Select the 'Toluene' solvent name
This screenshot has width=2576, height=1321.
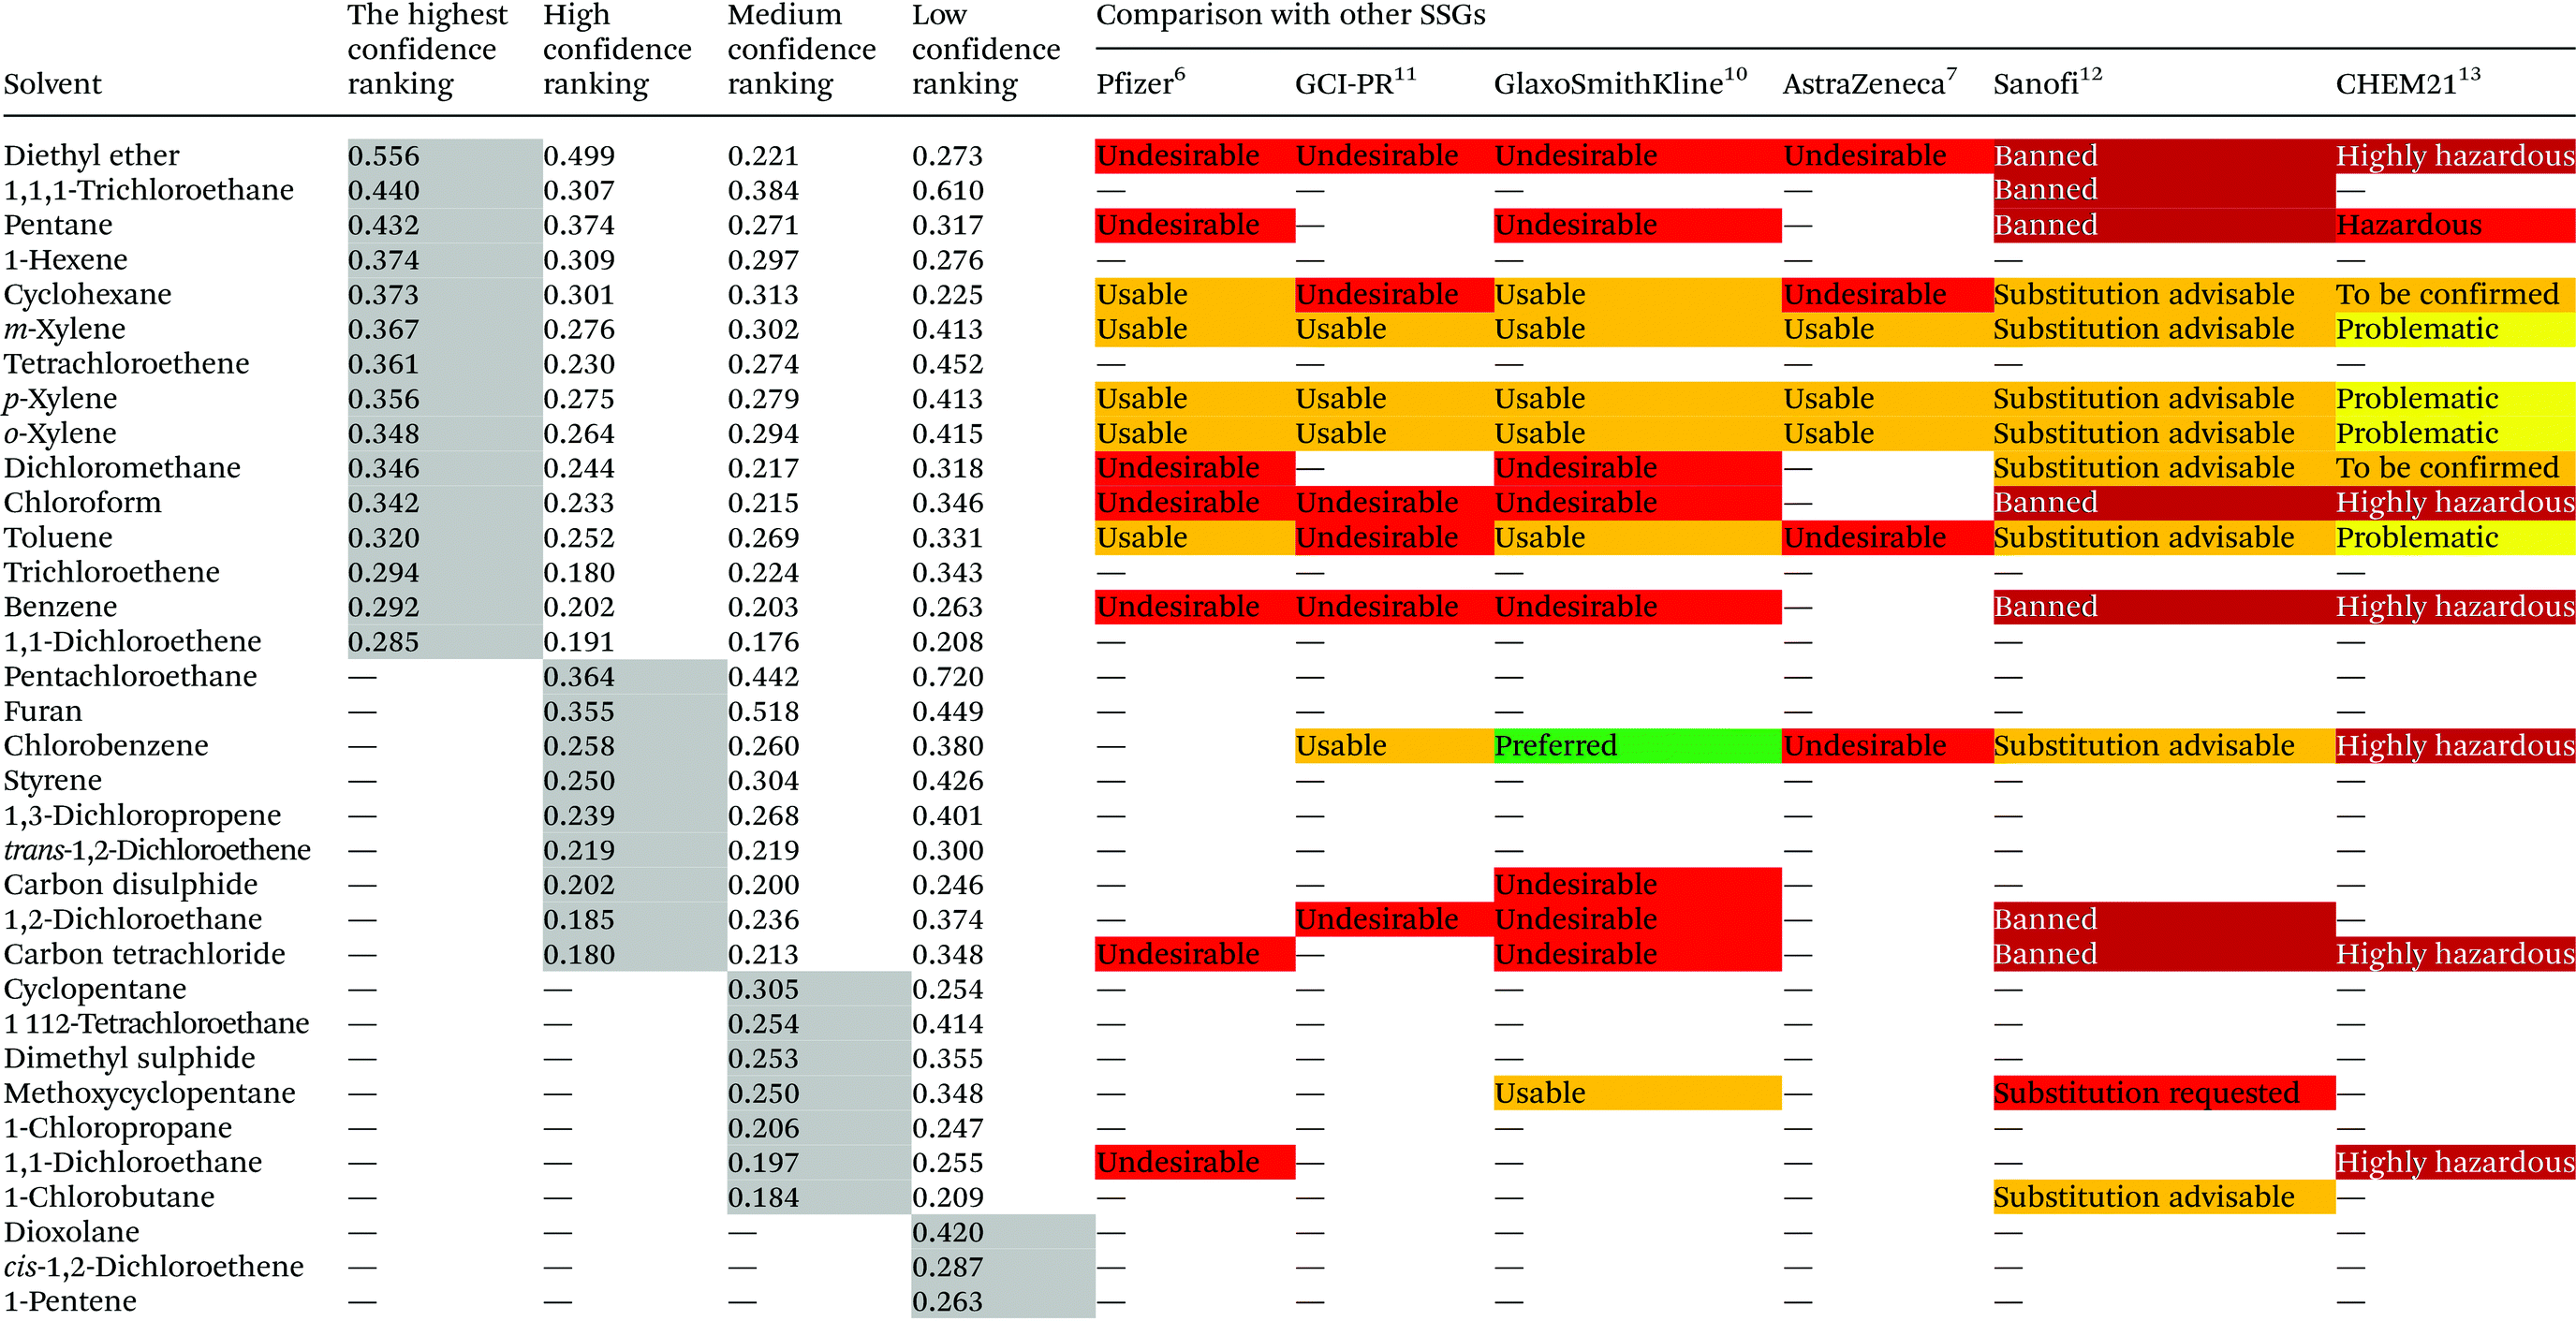[x=58, y=538]
